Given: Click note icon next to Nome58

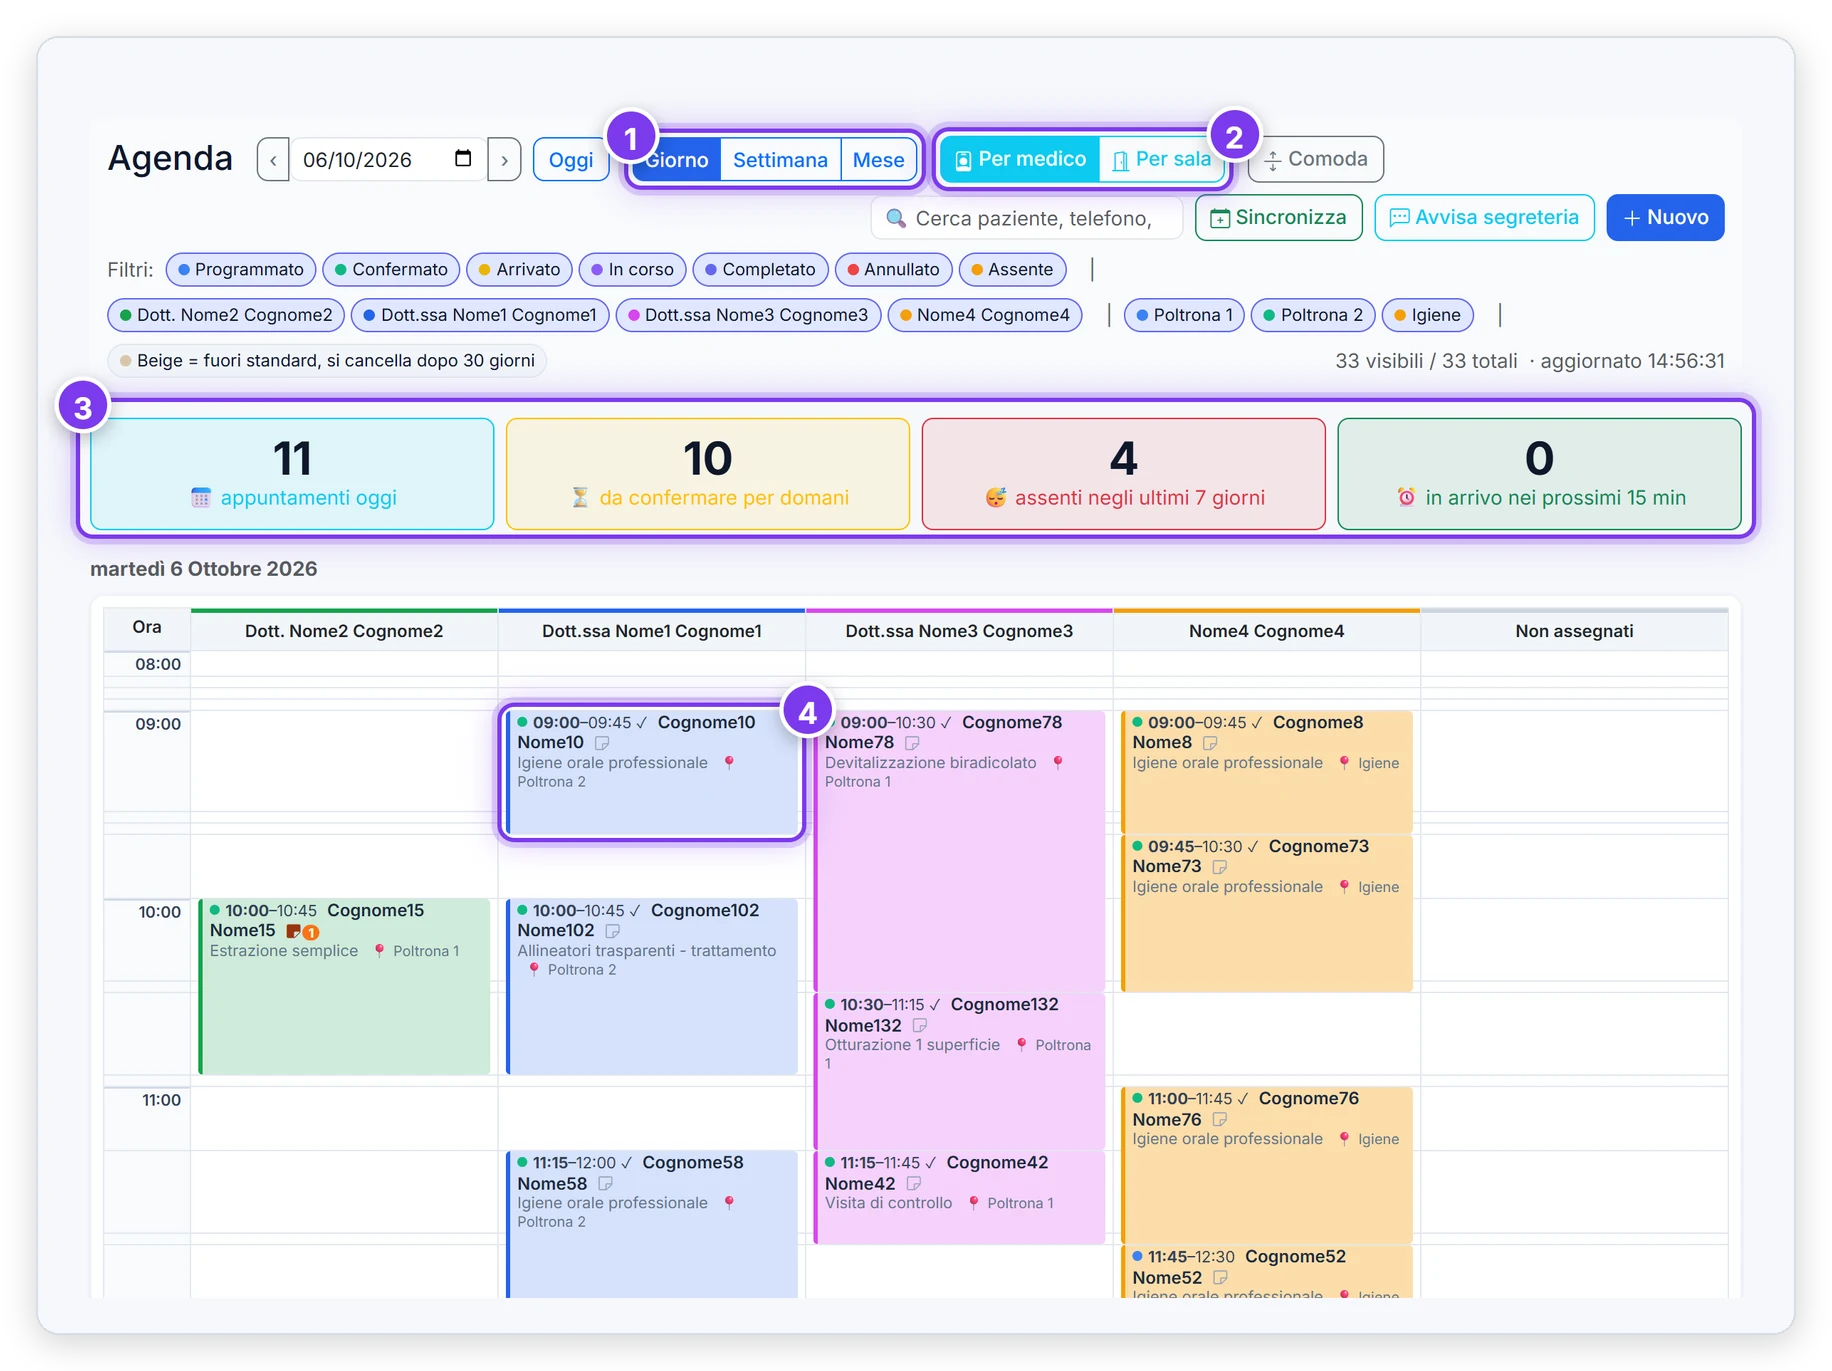Looking at the screenshot, I should tap(605, 1183).
